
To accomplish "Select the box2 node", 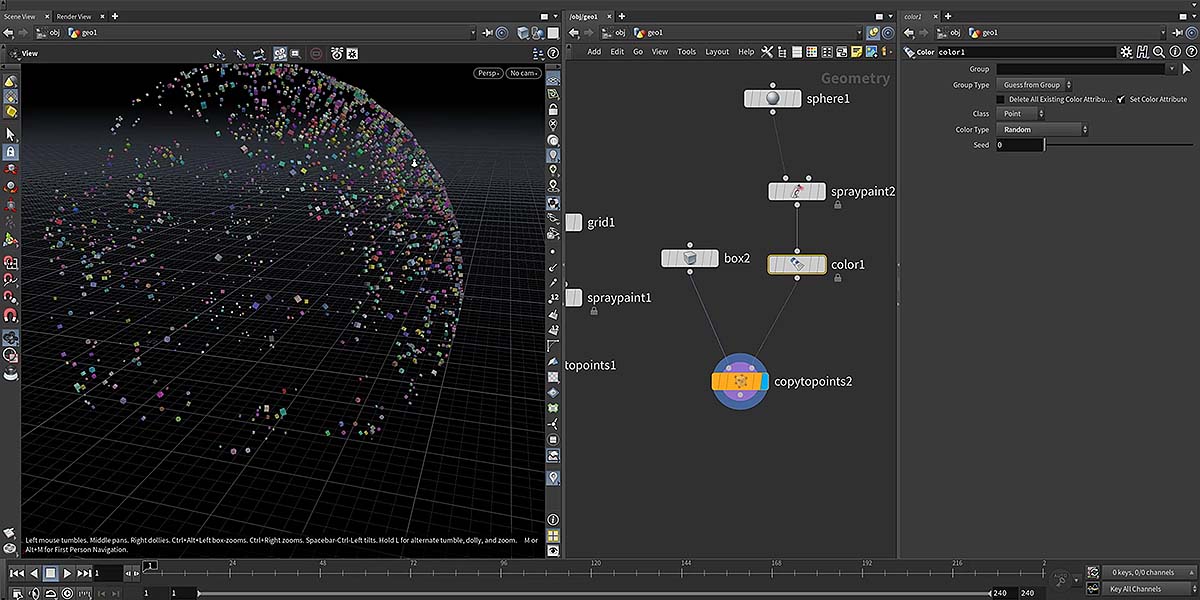I will 690,258.
